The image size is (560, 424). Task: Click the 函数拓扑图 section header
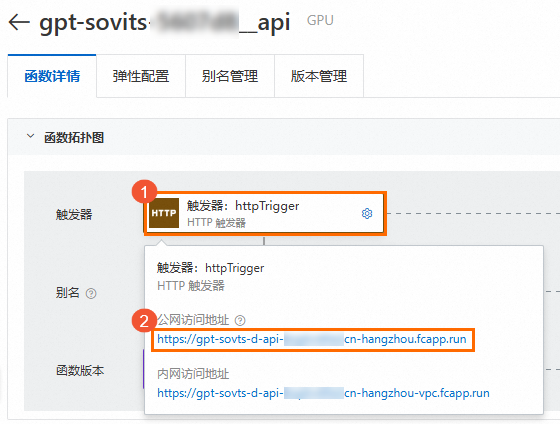[x=74, y=138]
